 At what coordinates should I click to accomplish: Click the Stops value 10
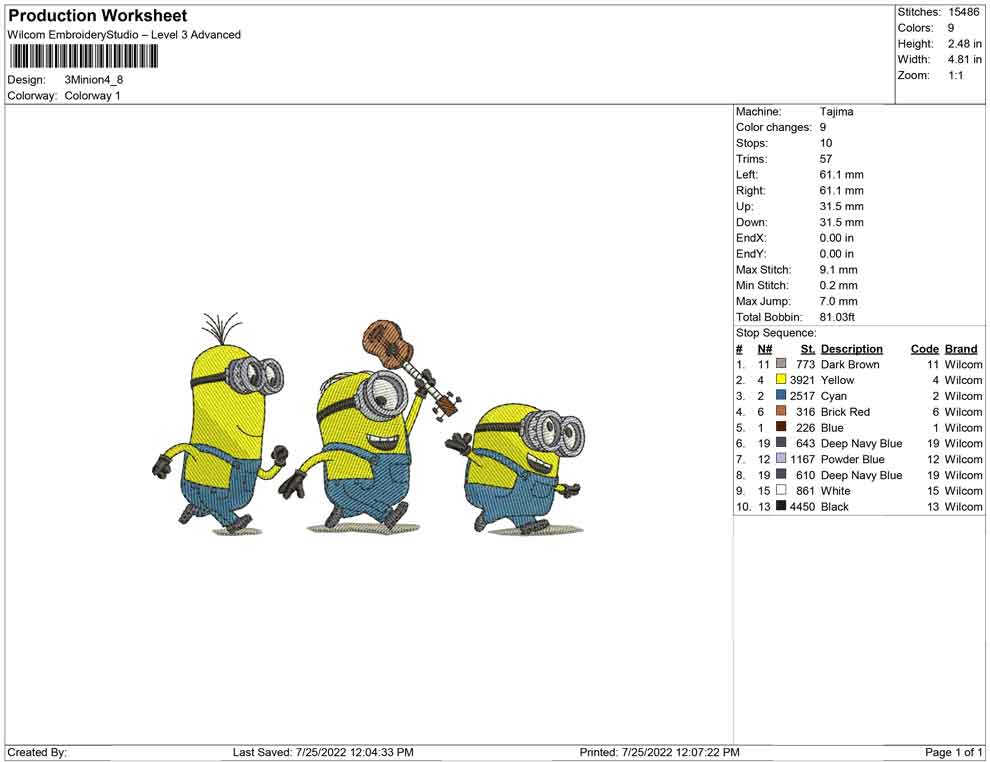coord(826,143)
